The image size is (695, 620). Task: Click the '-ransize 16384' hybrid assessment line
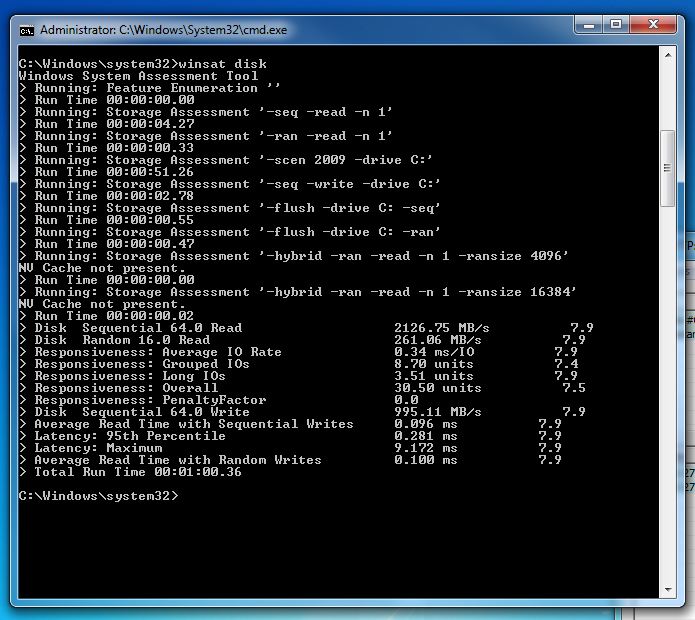point(297,292)
